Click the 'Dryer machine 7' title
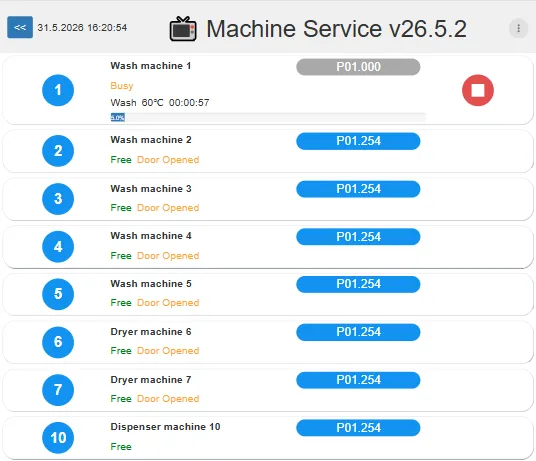The width and height of the screenshot is (536, 461). 151,380
